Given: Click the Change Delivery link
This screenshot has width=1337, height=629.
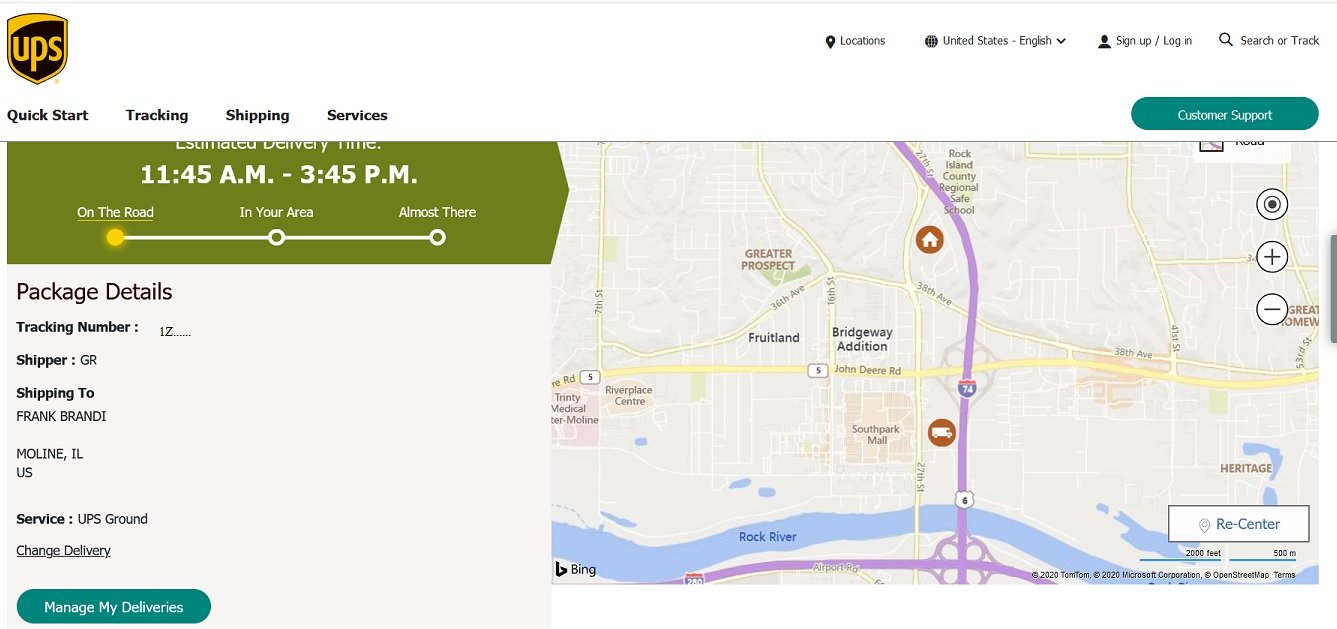Looking at the screenshot, I should (63, 551).
